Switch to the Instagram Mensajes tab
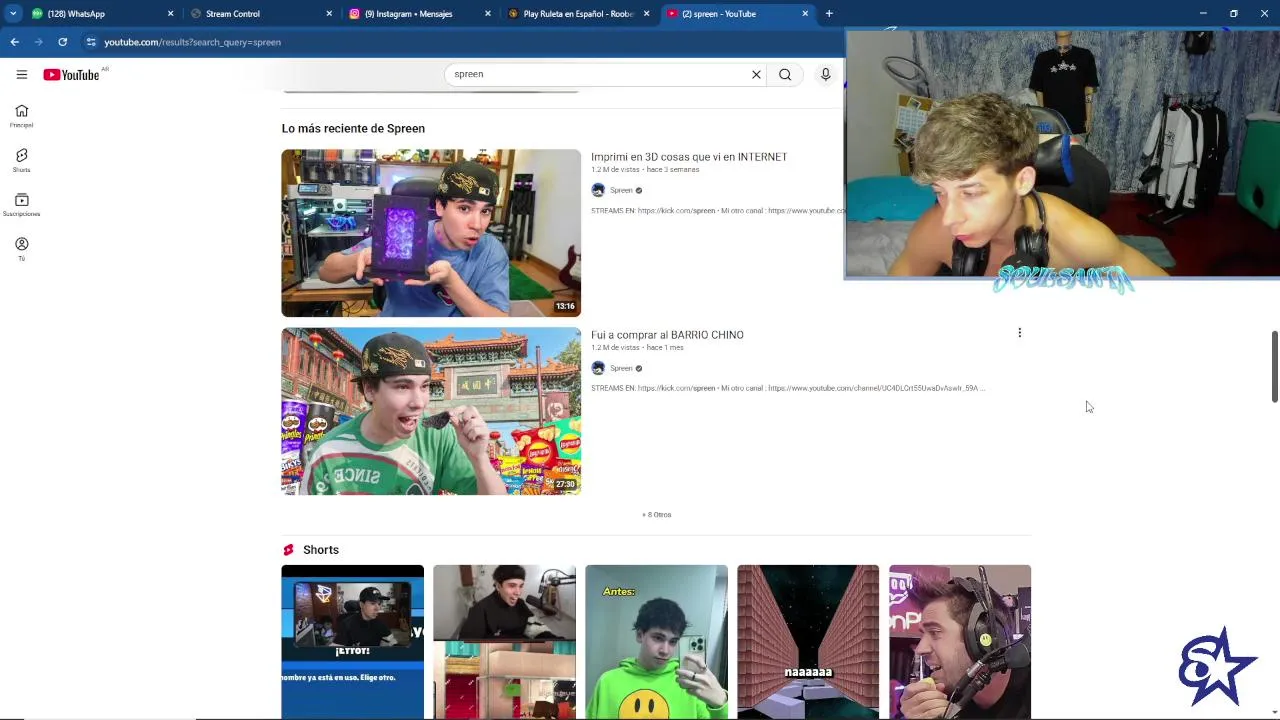1280x720 pixels. point(419,14)
